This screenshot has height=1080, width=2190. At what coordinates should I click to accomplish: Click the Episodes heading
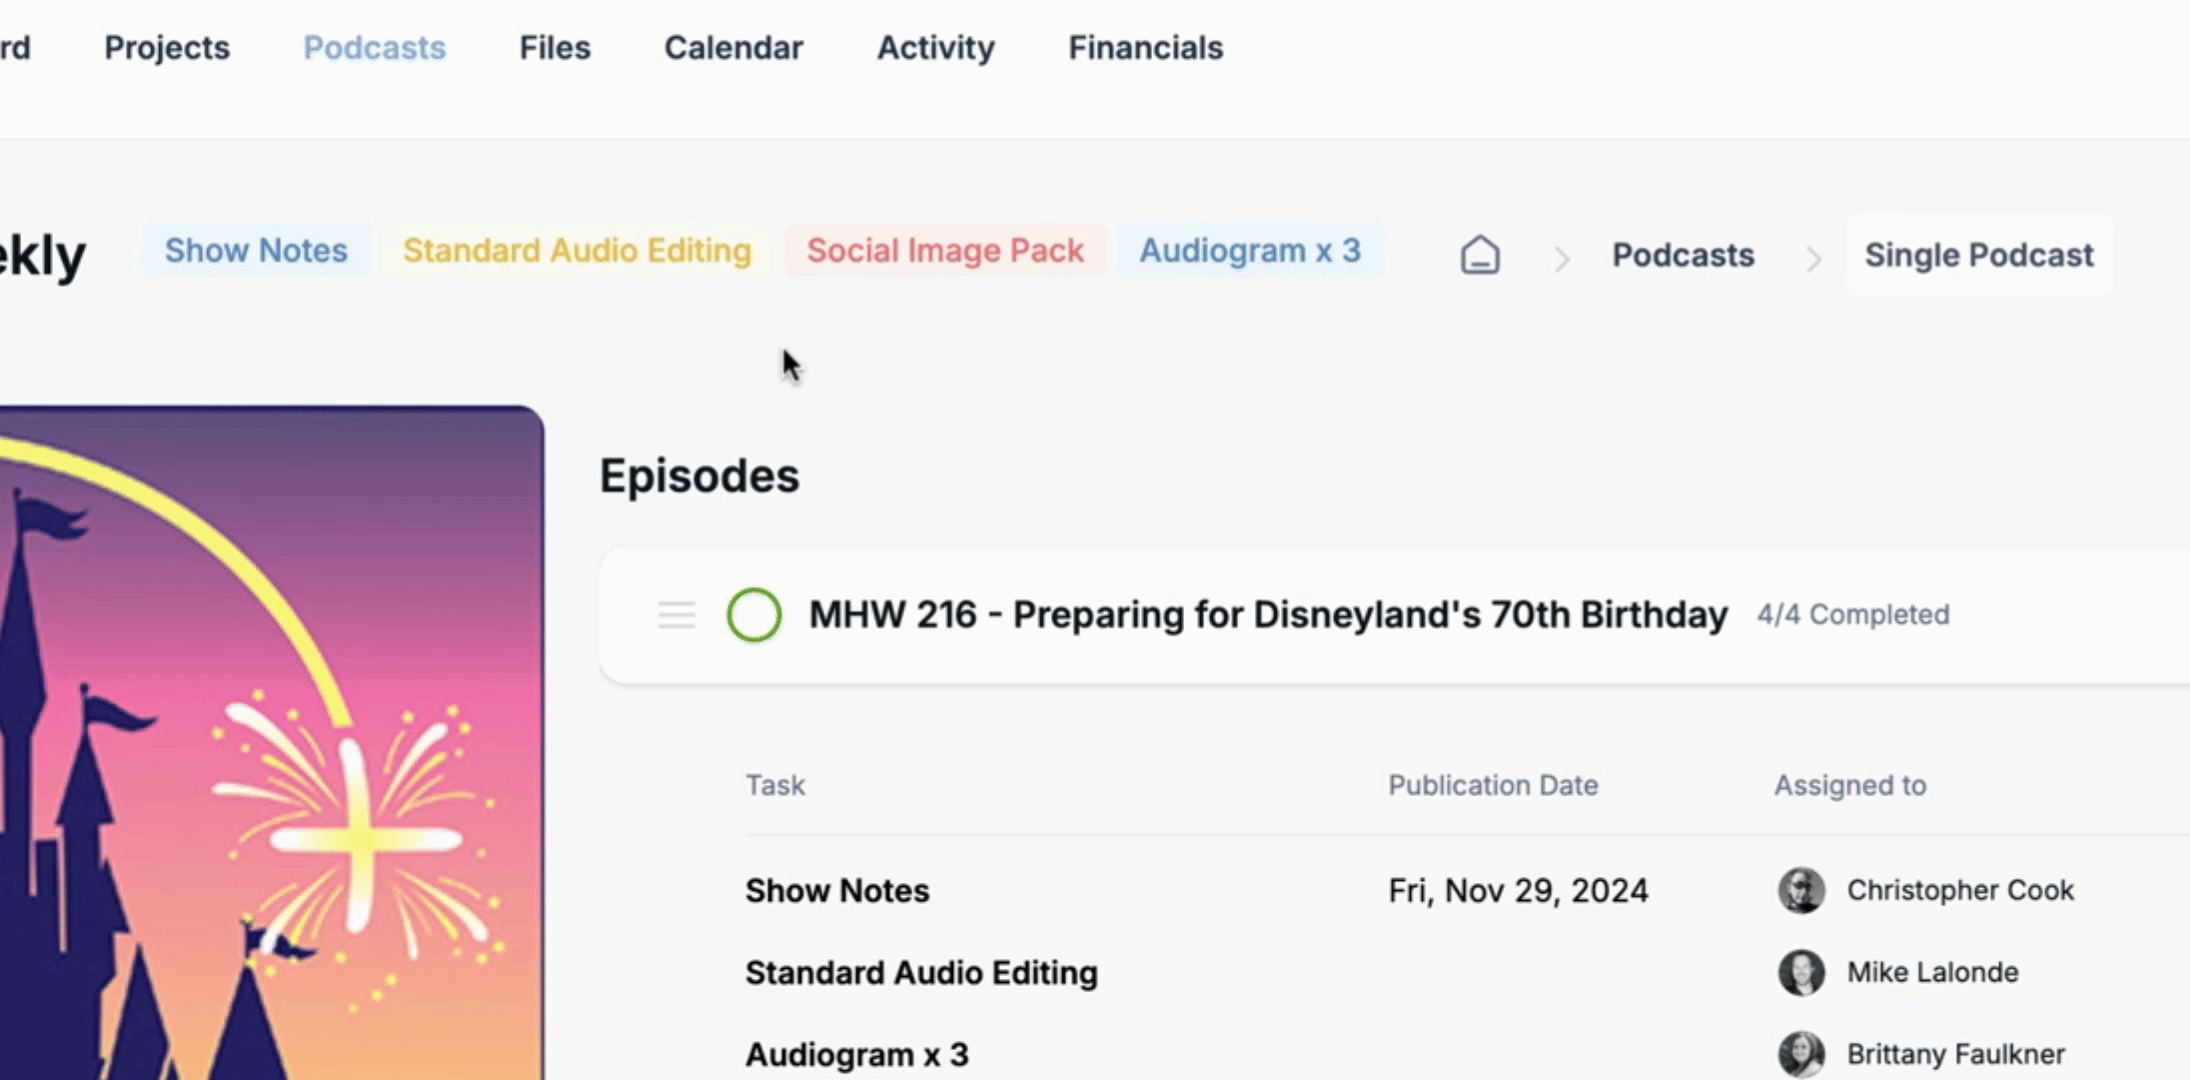(699, 476)
